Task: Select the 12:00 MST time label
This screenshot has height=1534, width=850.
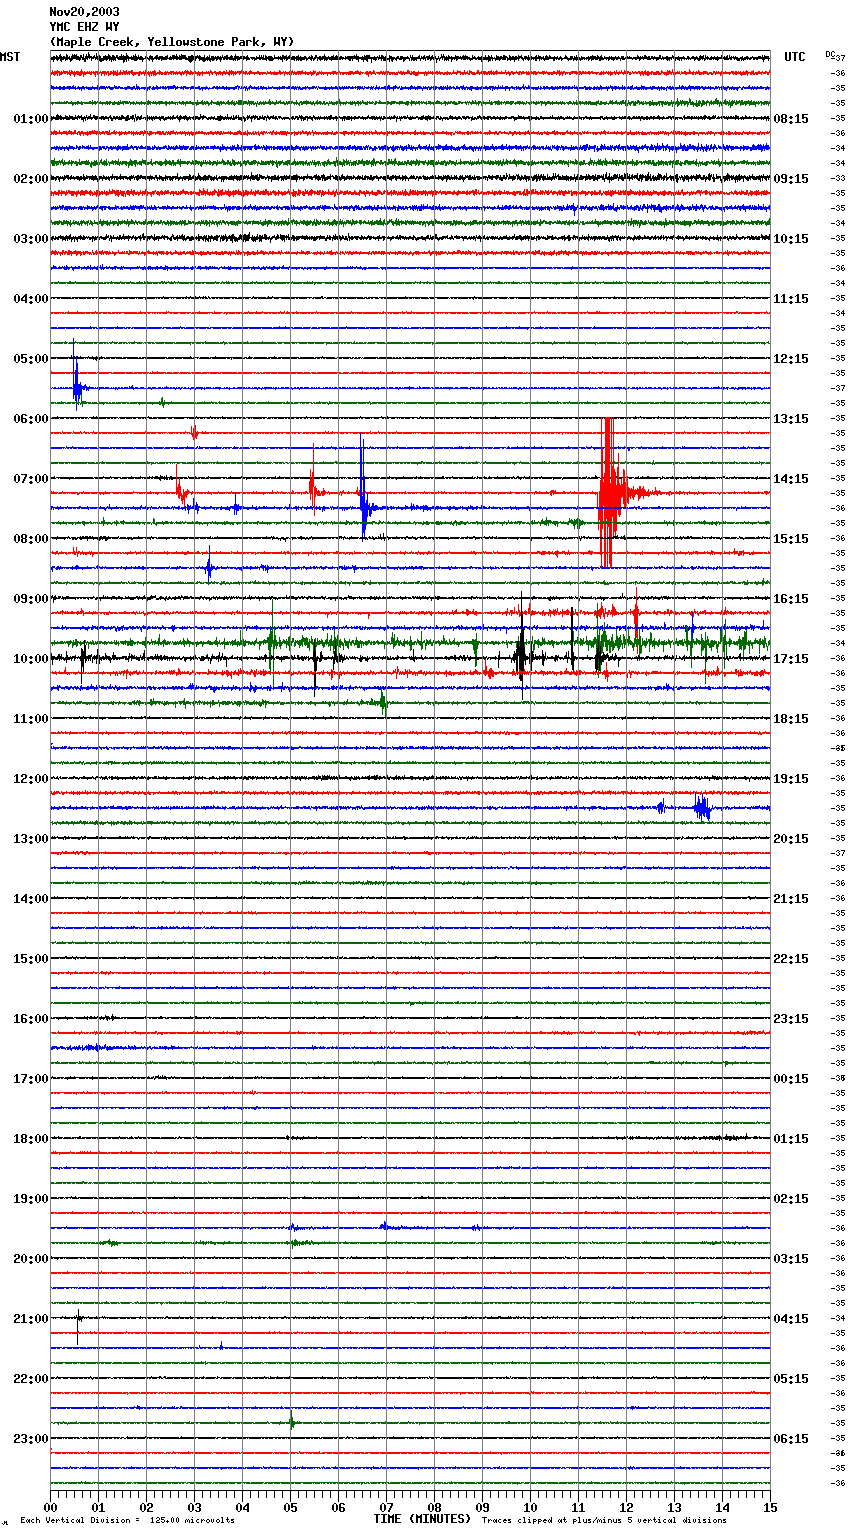Action: click(x=30, y=779)
